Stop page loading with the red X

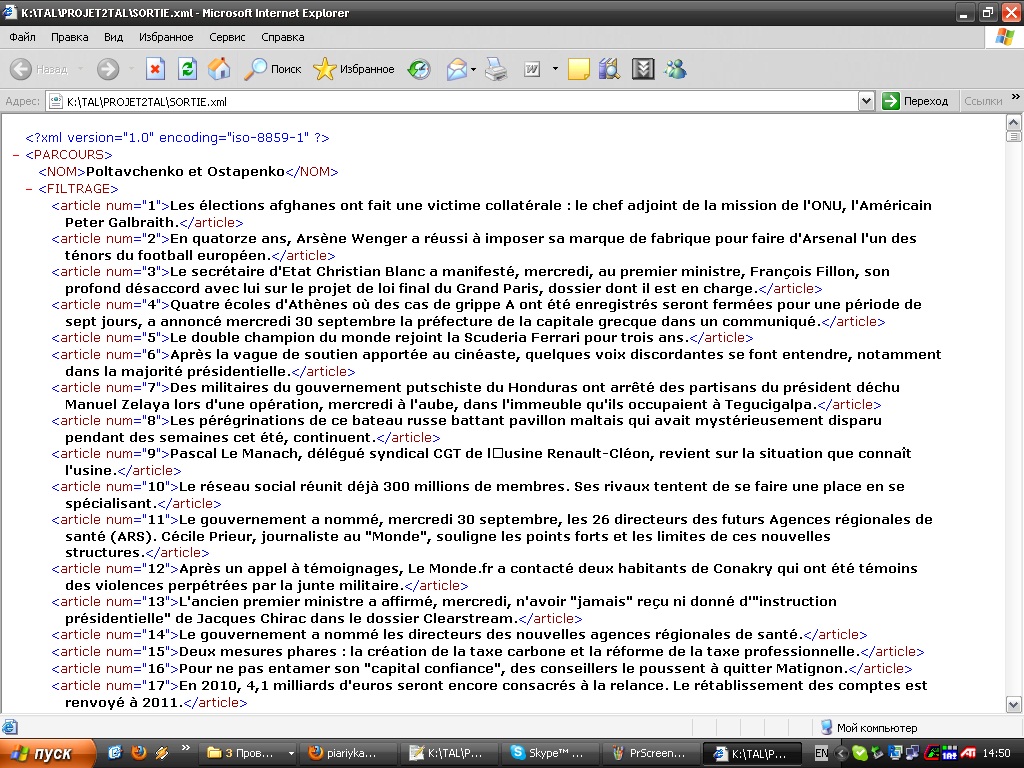[x=155, y=69]
